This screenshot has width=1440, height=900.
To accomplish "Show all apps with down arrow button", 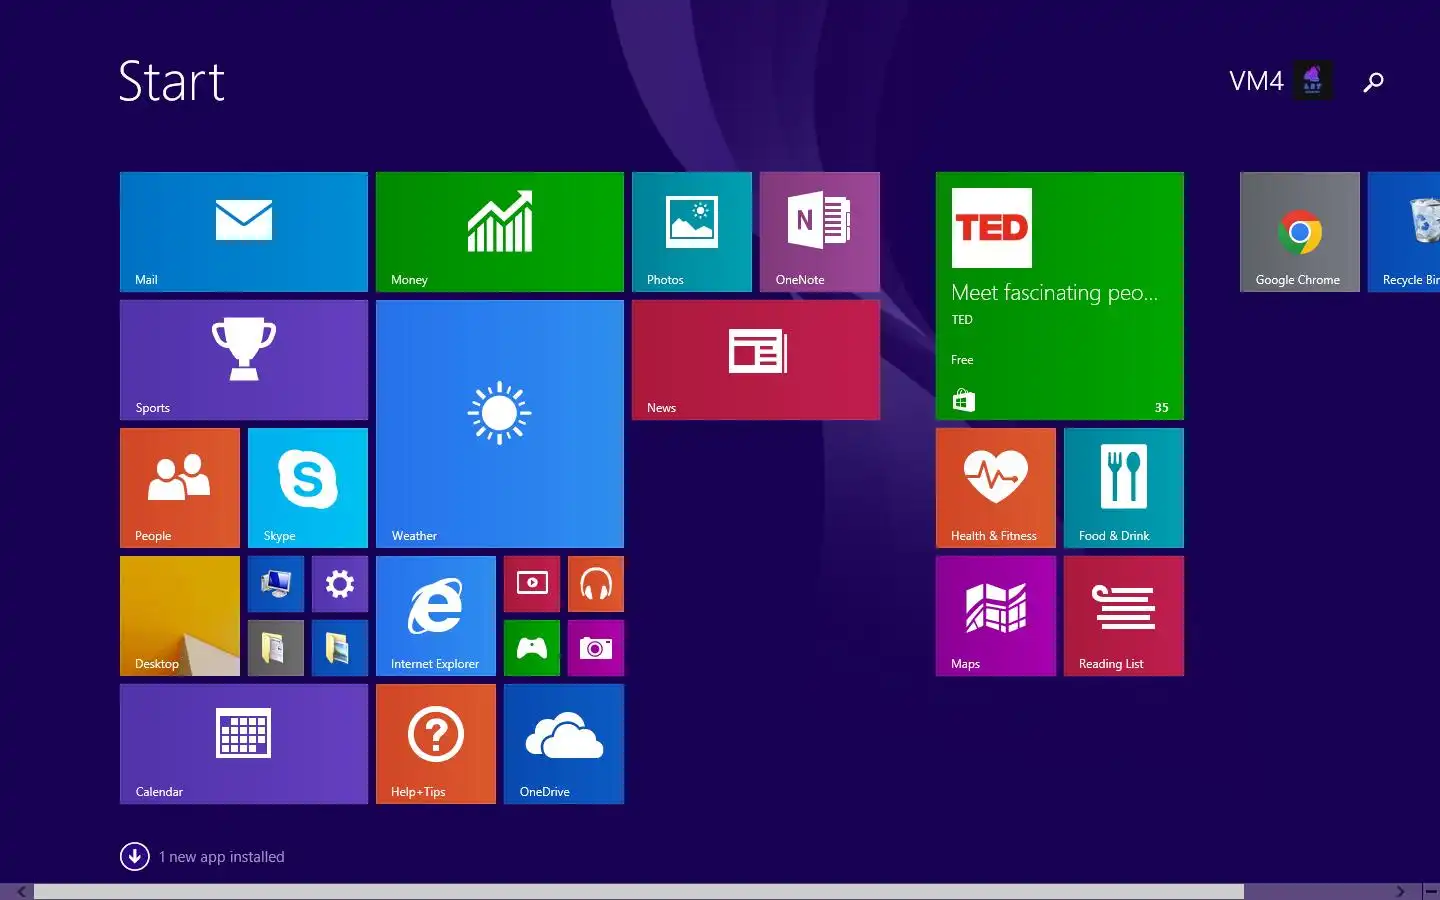I will pos(135,857).
